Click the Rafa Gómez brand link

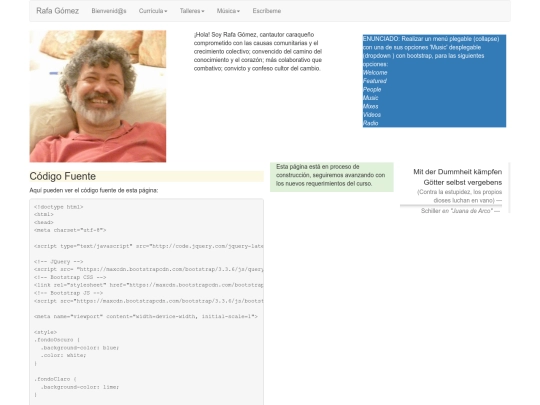58,11
